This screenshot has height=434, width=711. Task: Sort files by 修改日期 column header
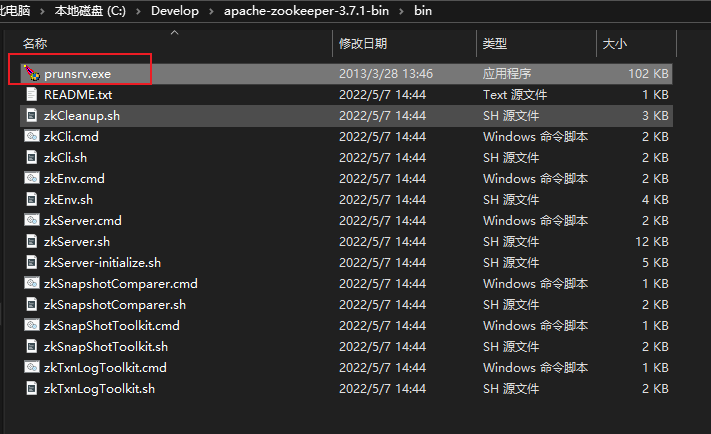click(x=363, y=44)
